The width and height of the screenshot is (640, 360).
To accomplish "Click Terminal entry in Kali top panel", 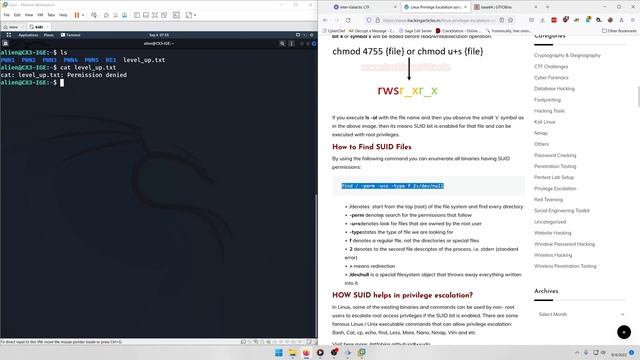I will pos(71,35).
